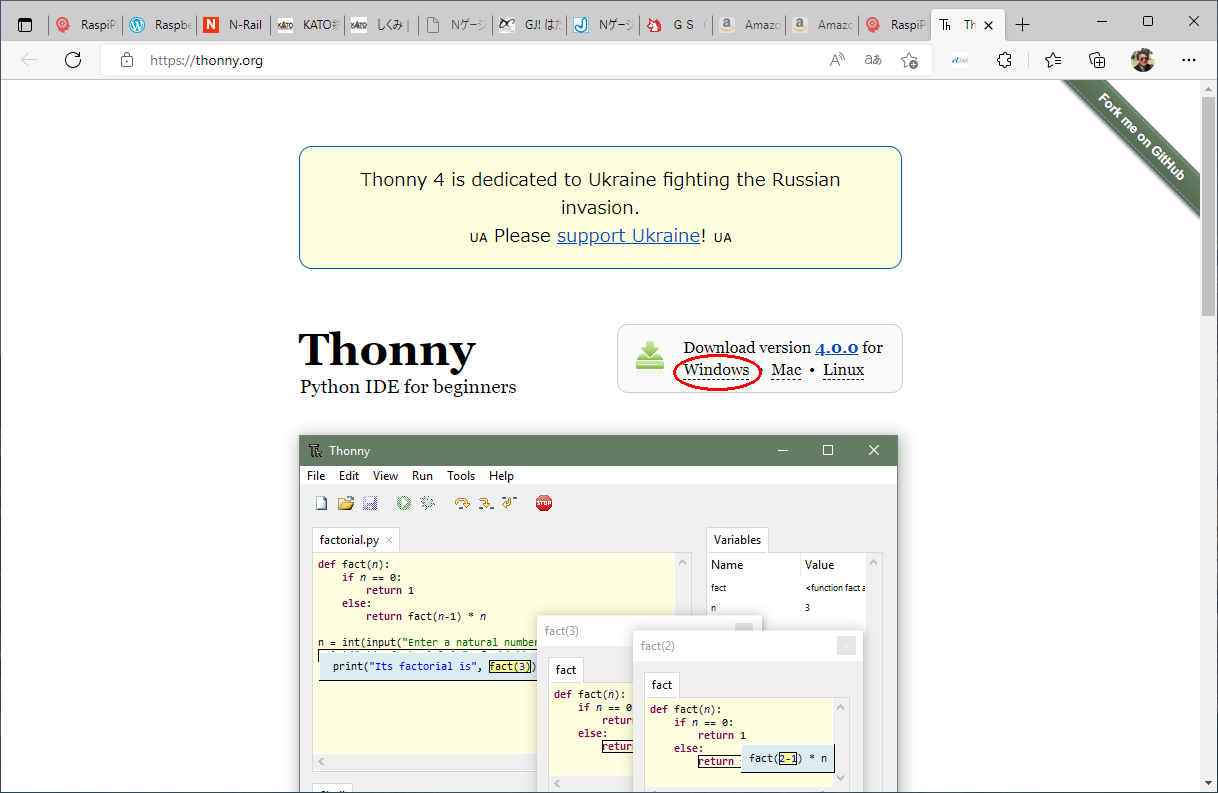The image size is (1218, 793).
Task: Open the translate (aあ) icon
Action: (873, 60)
